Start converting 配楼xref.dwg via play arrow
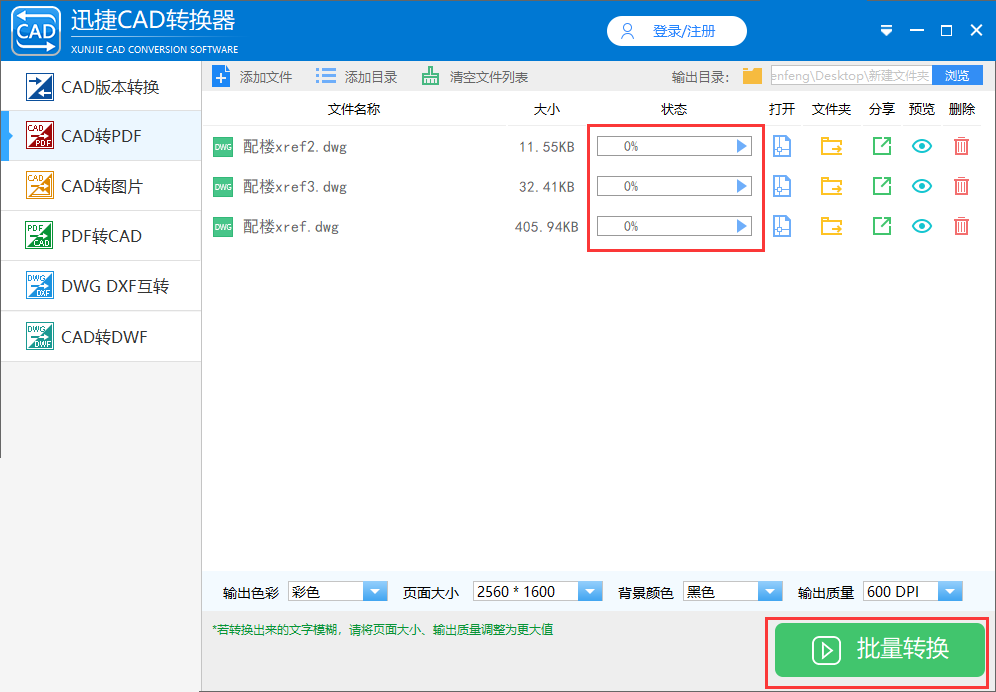Viewport: 996px width, 692px height. pyautogui.click(x=741, y=226)
